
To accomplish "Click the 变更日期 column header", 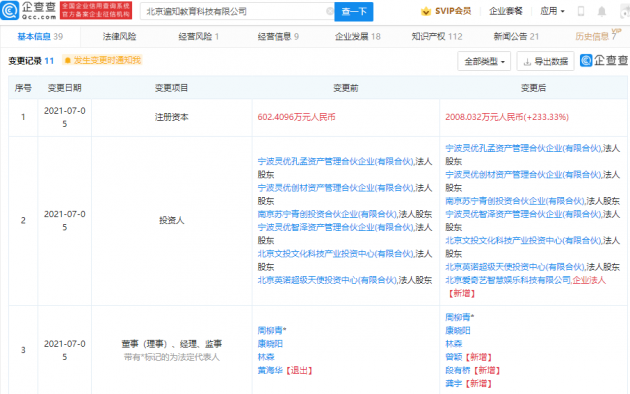I will coord(64,88).
